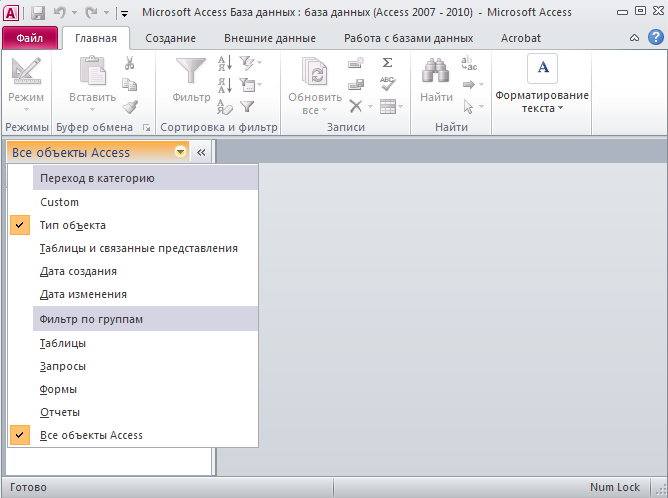This screenshot has height=498, width=668.
Task: Click the Delete record X icon
Action: [x=356, y=106]
